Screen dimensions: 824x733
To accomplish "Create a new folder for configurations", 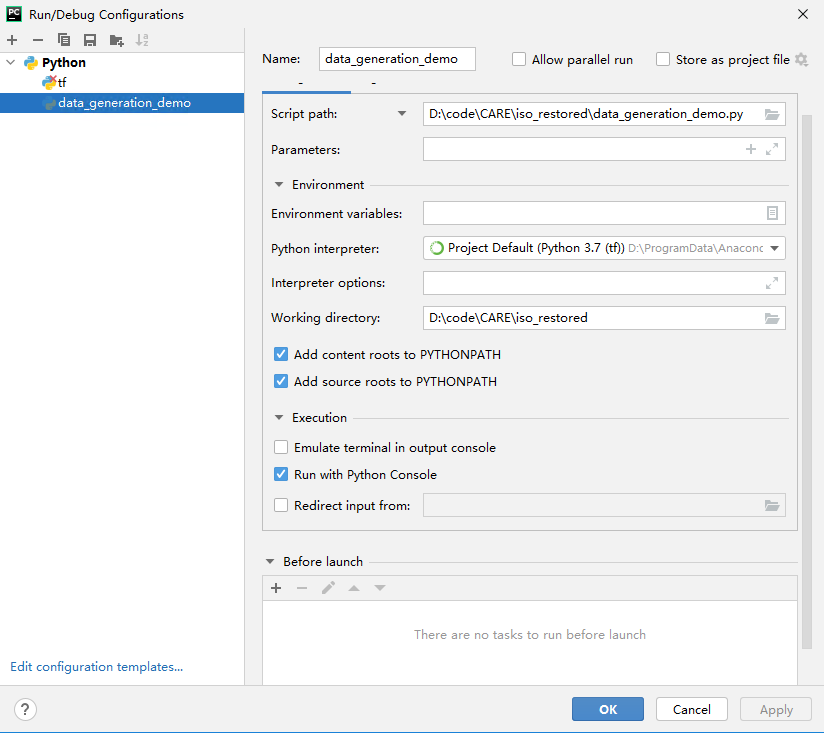I will (116, 40).
